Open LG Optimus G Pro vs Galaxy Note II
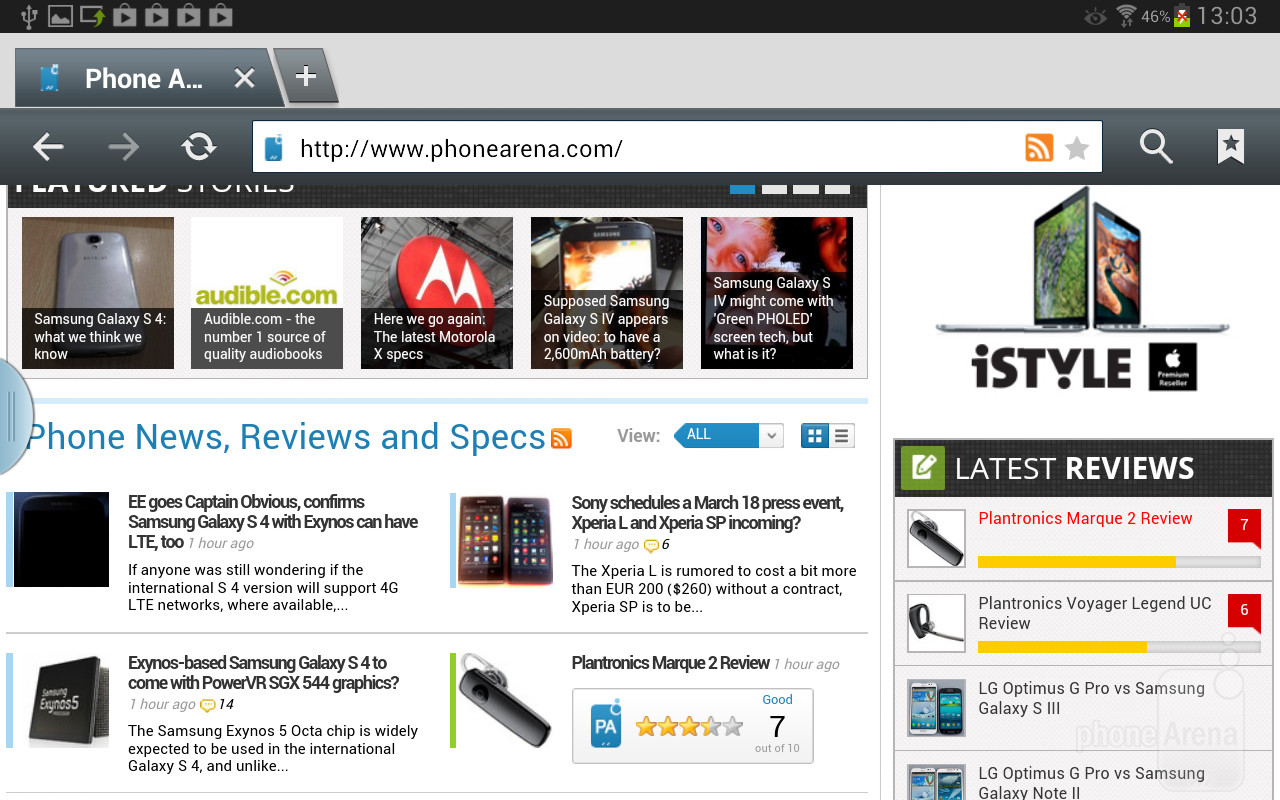The width and height of the screenshot is (1280, 800). [x=1091, y=783]
